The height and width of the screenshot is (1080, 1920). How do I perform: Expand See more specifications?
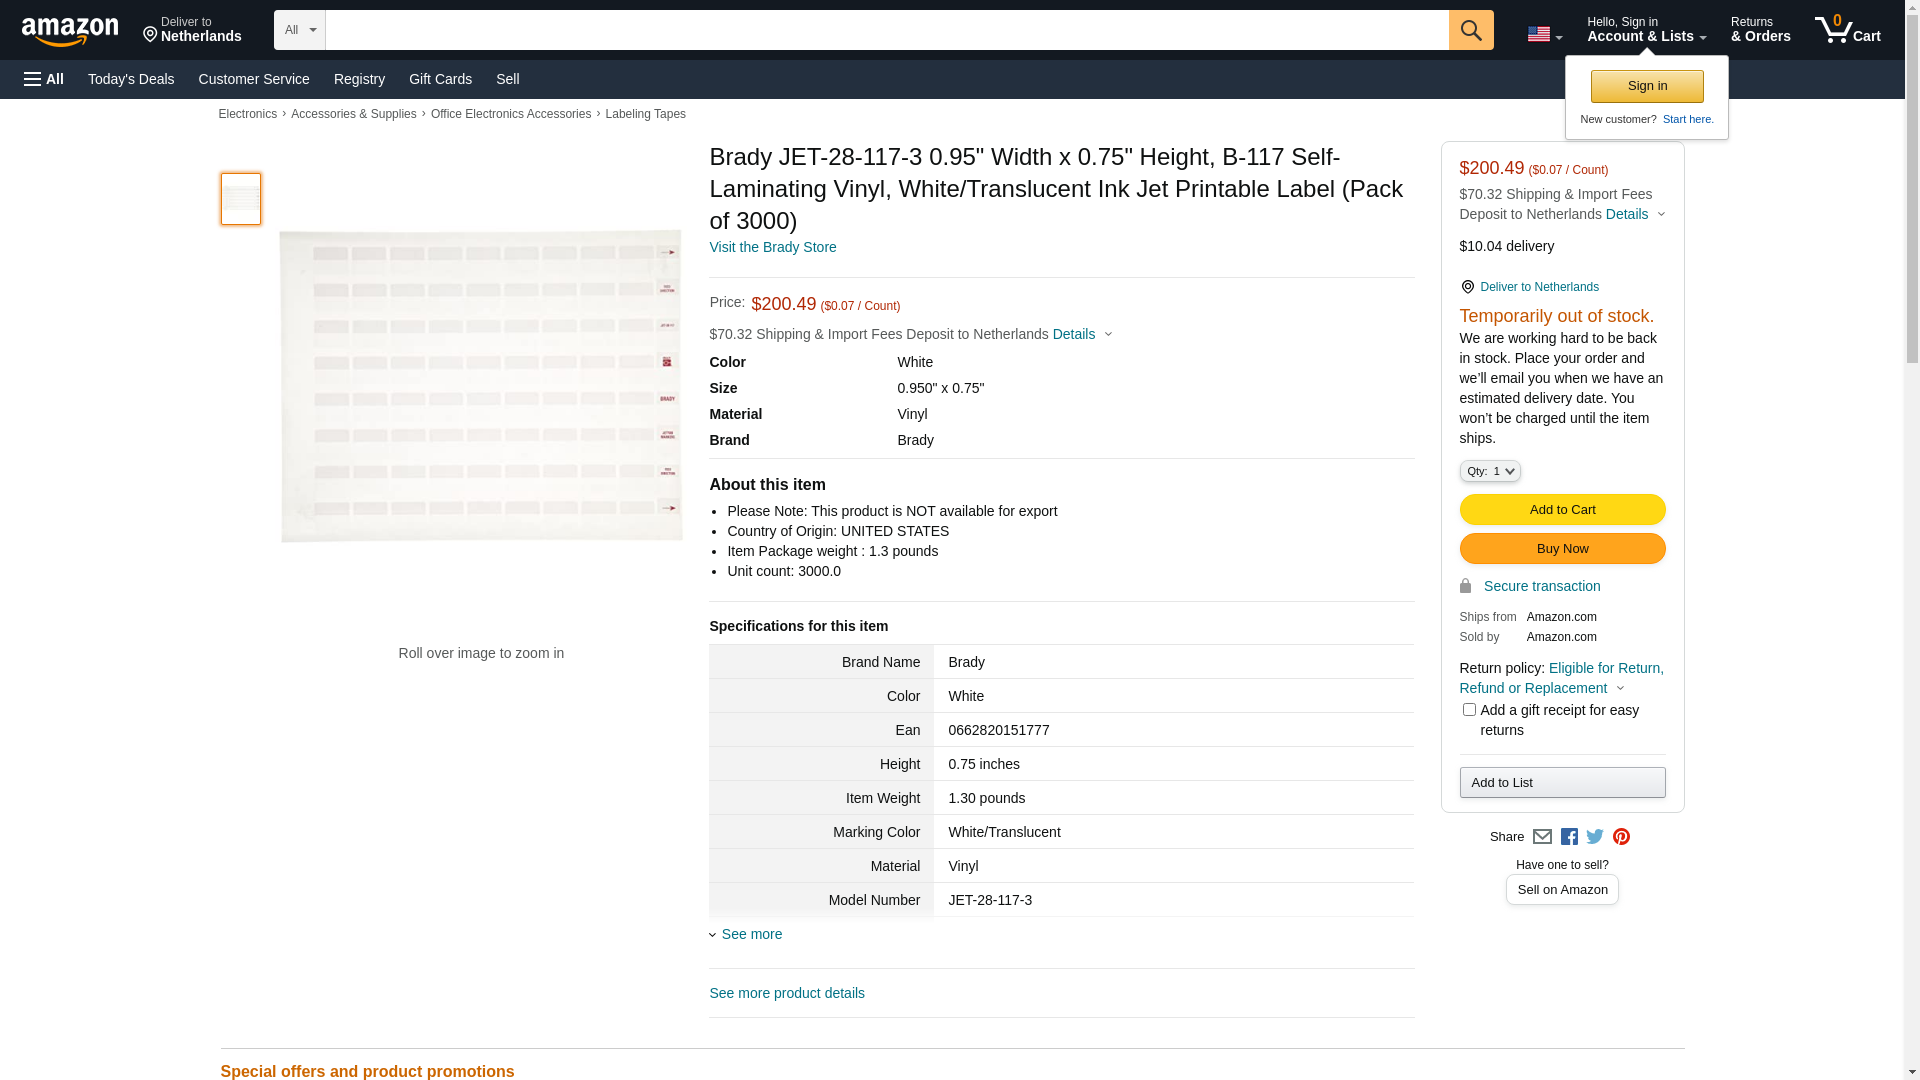[x=751, y=934]
